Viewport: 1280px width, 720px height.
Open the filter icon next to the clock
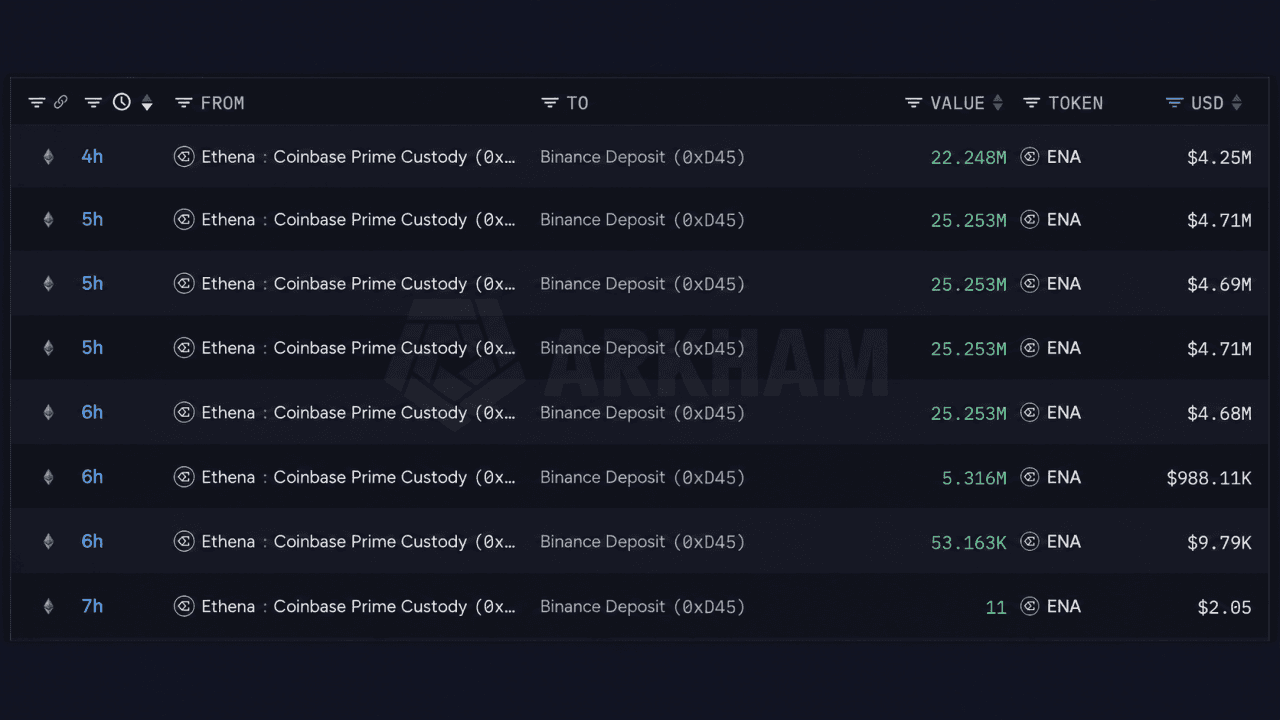click(x=93, y=102)
